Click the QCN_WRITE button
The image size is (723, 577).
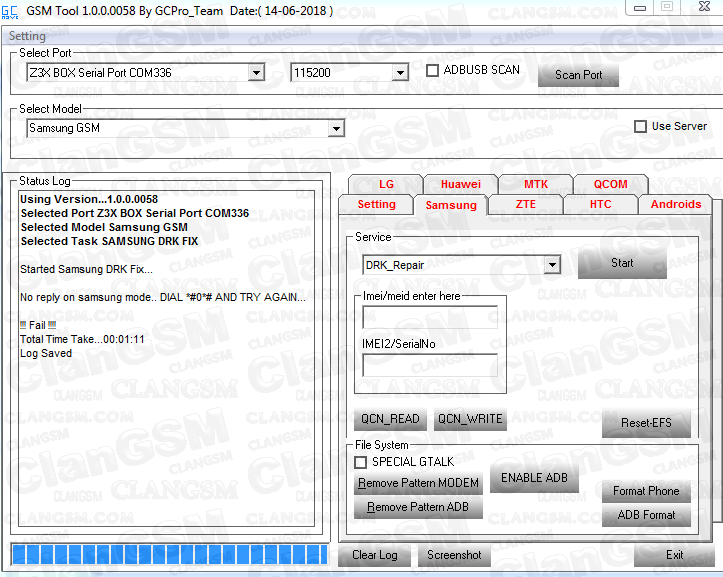point(470,419)
